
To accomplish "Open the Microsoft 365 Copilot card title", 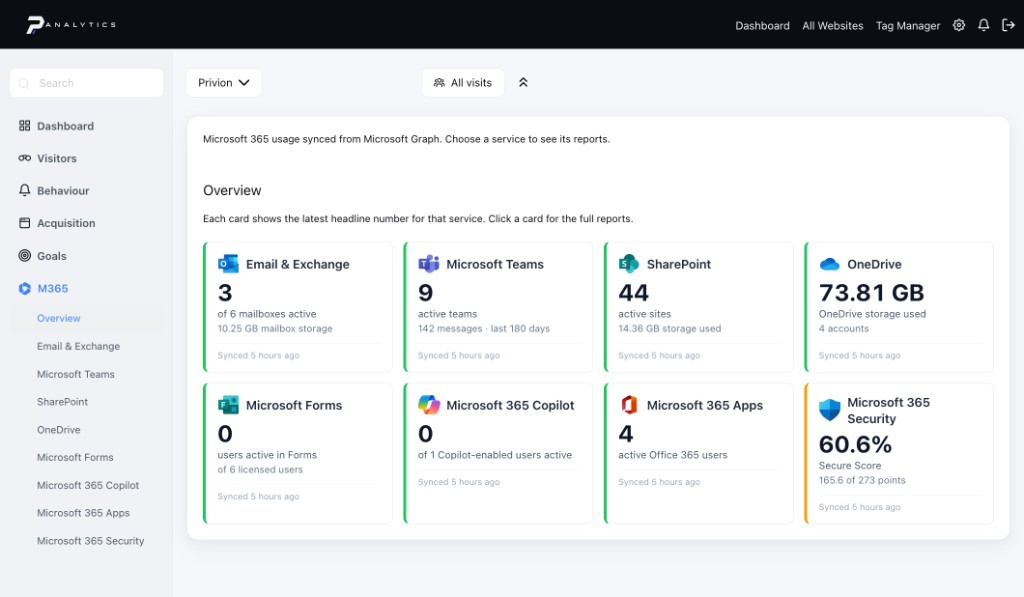I will [510, 405].
